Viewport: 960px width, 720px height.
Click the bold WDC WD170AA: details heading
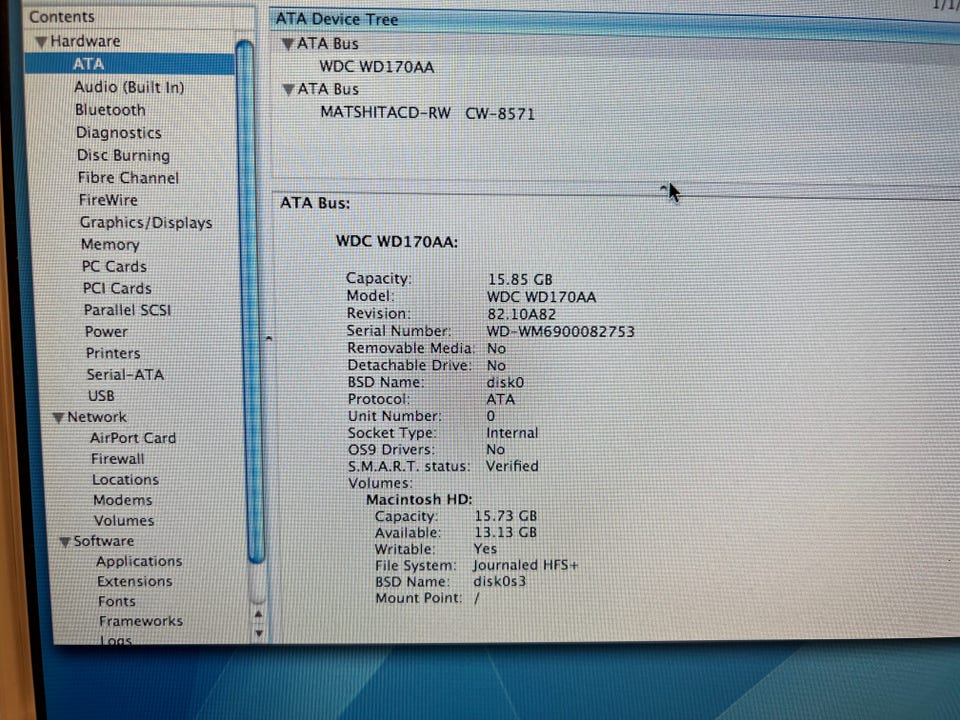[397, 242]
